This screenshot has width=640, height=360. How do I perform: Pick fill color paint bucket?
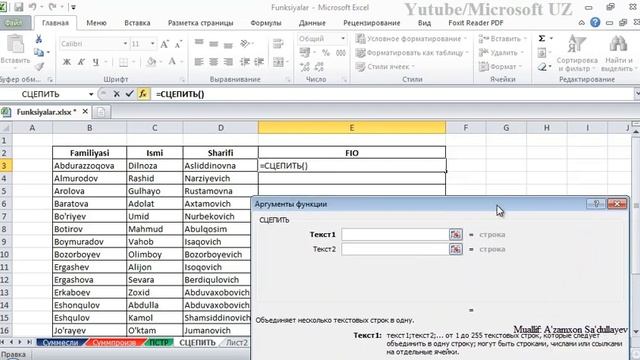tap(151, 62)
